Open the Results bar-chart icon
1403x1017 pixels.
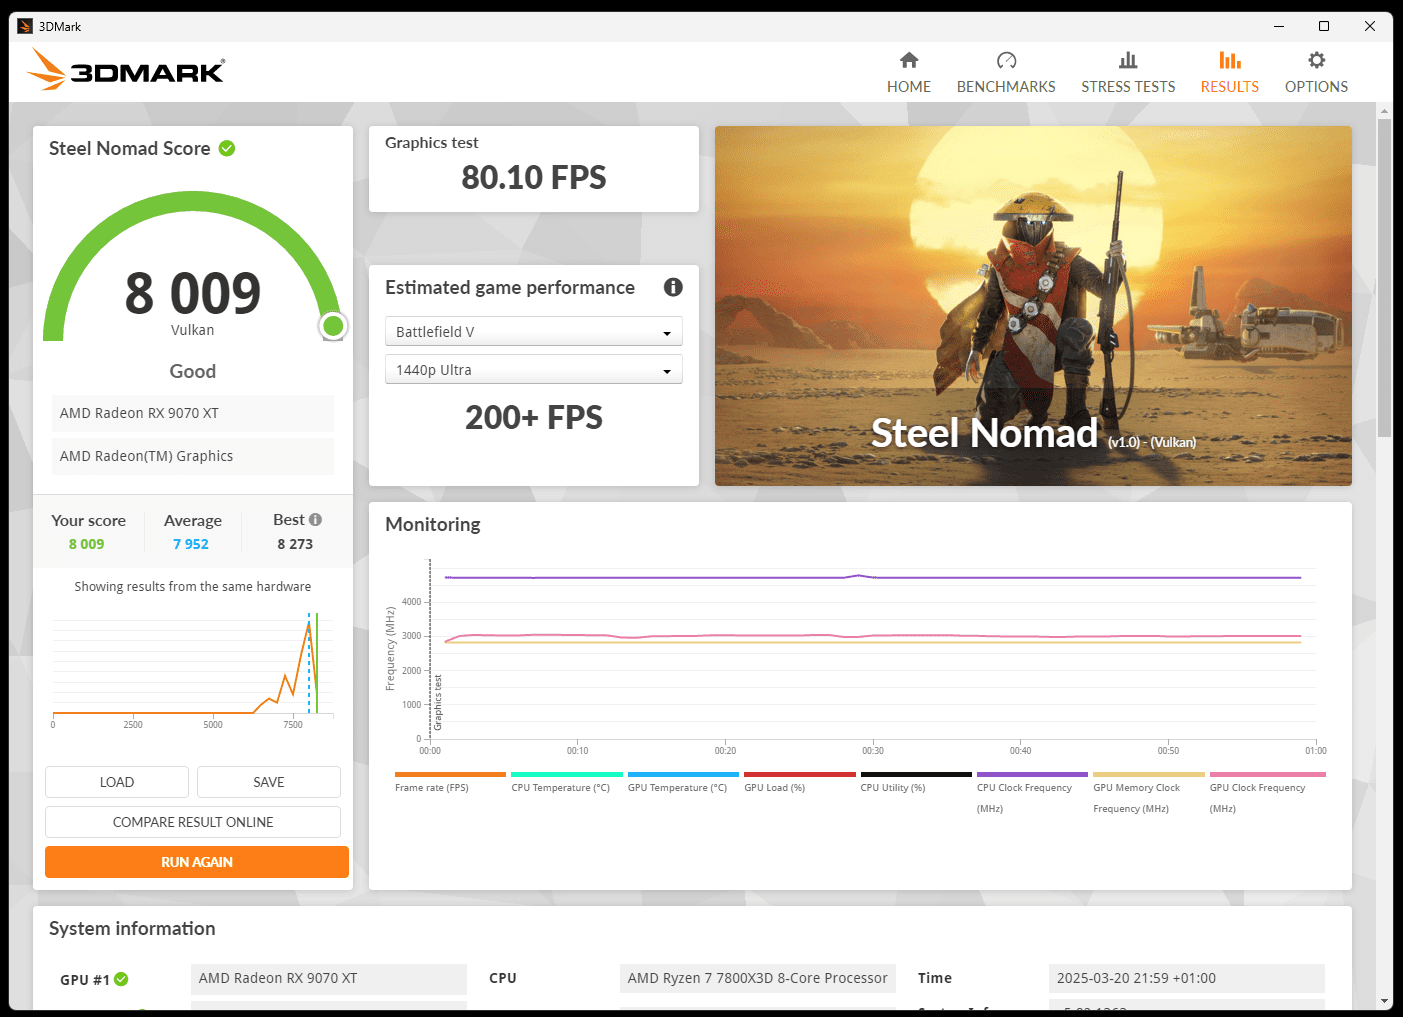pos(1230,60)
